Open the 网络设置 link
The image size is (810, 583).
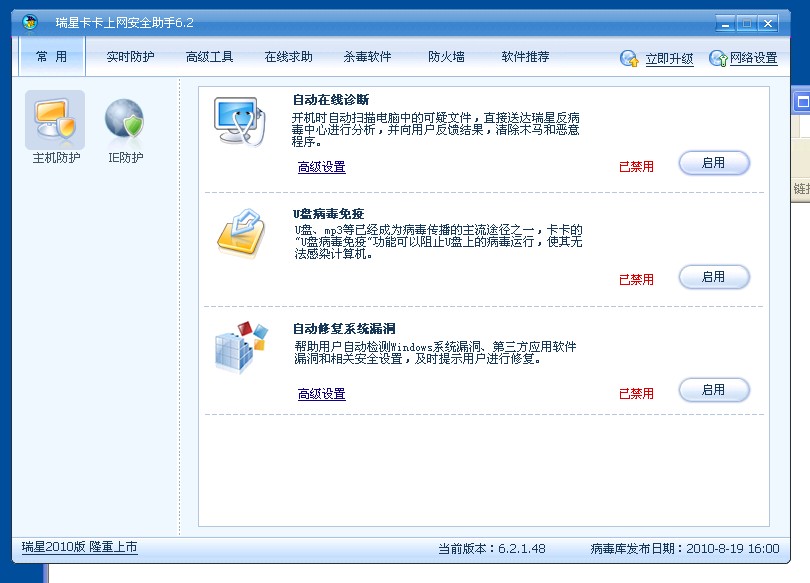(x=754, y=58)
